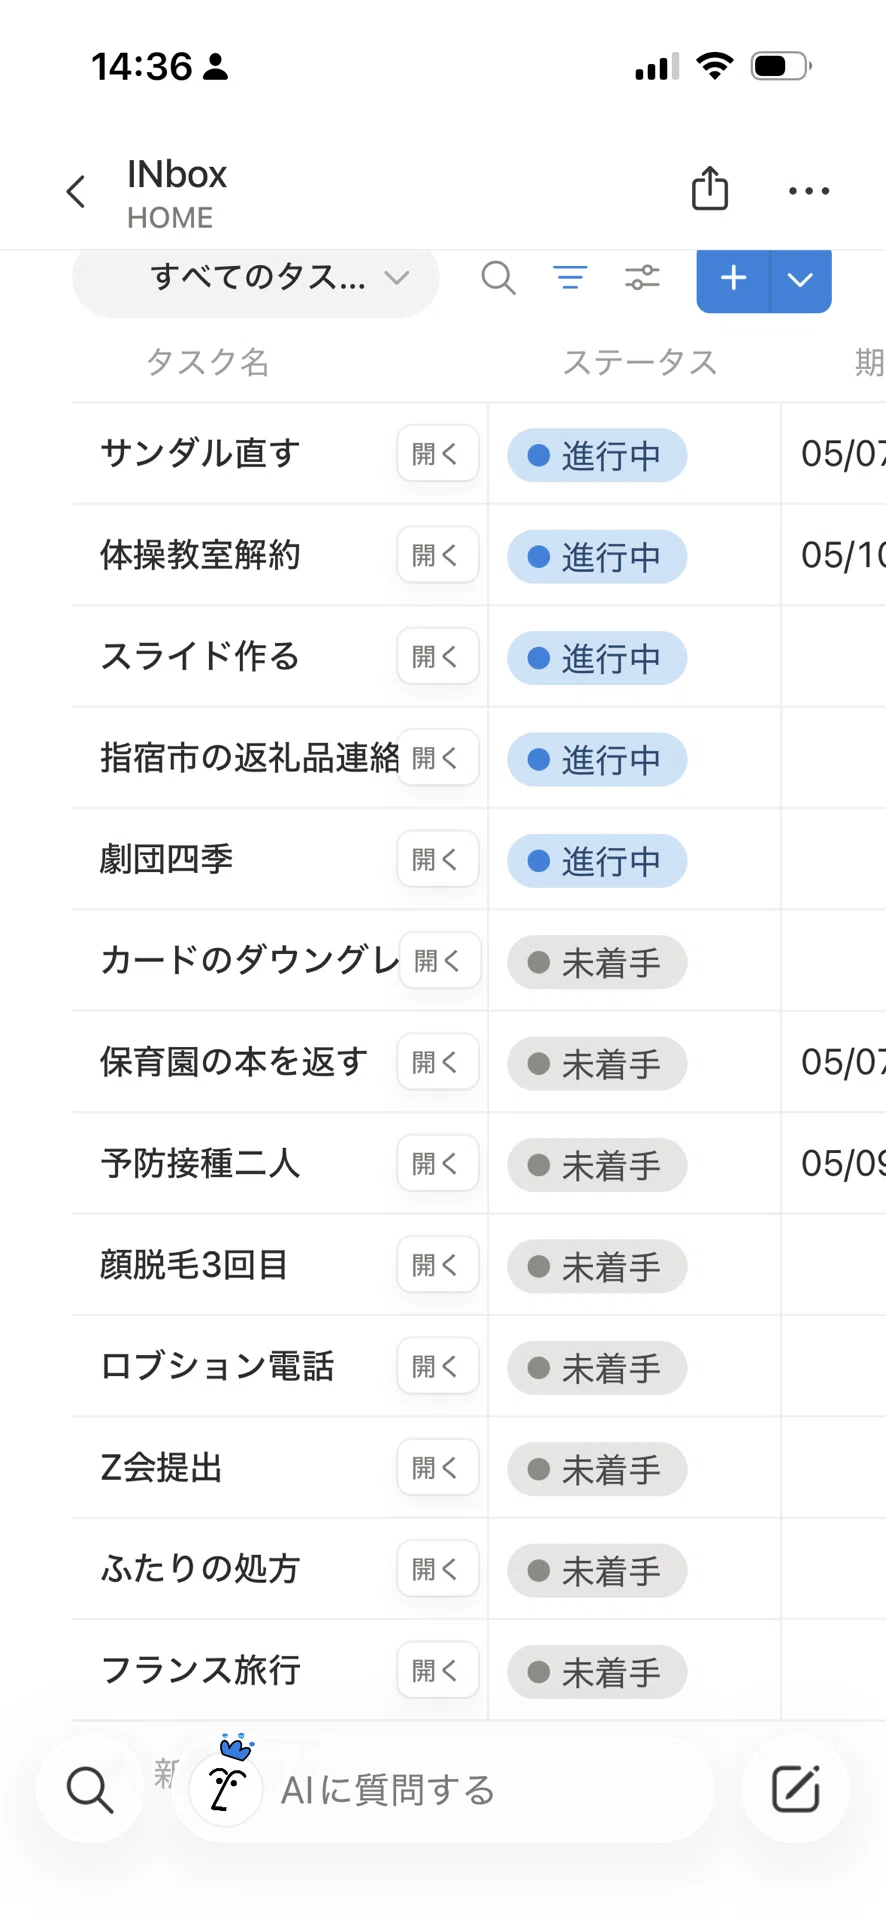Select the ステータス column header
This screenshot has width=886, height=1920.
(639, 362)
